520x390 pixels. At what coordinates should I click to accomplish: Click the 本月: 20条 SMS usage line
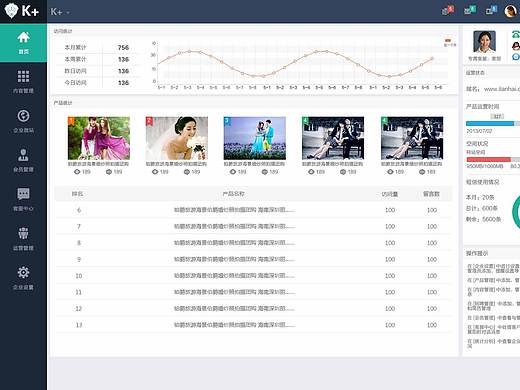point(480,197)
